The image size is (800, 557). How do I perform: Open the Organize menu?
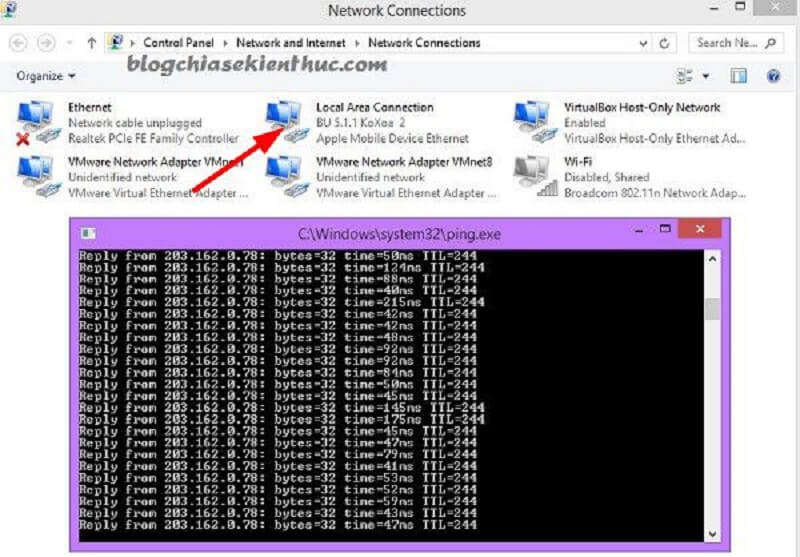[x=45, y=76]
